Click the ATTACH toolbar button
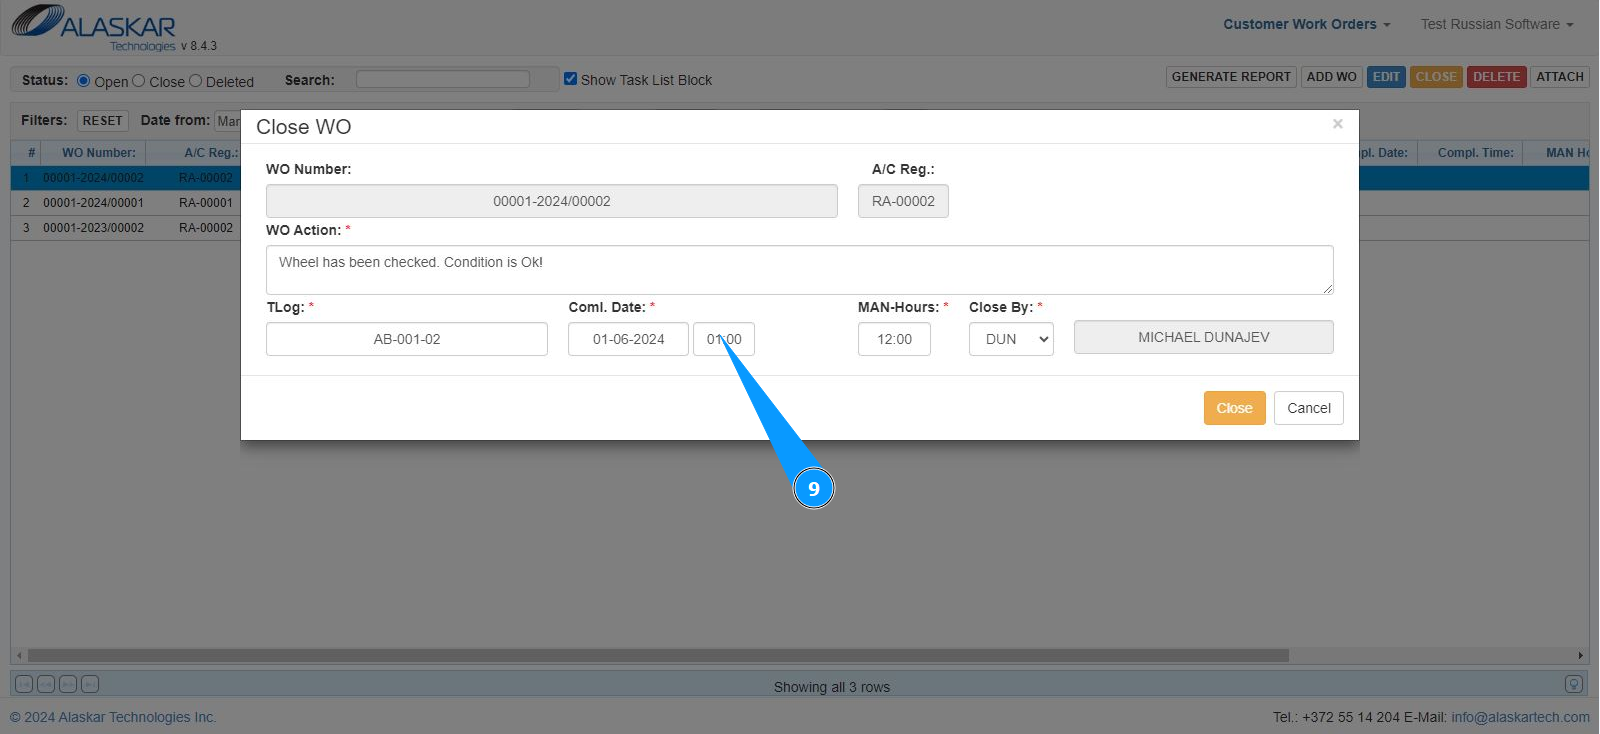 tap(1559, 77)
